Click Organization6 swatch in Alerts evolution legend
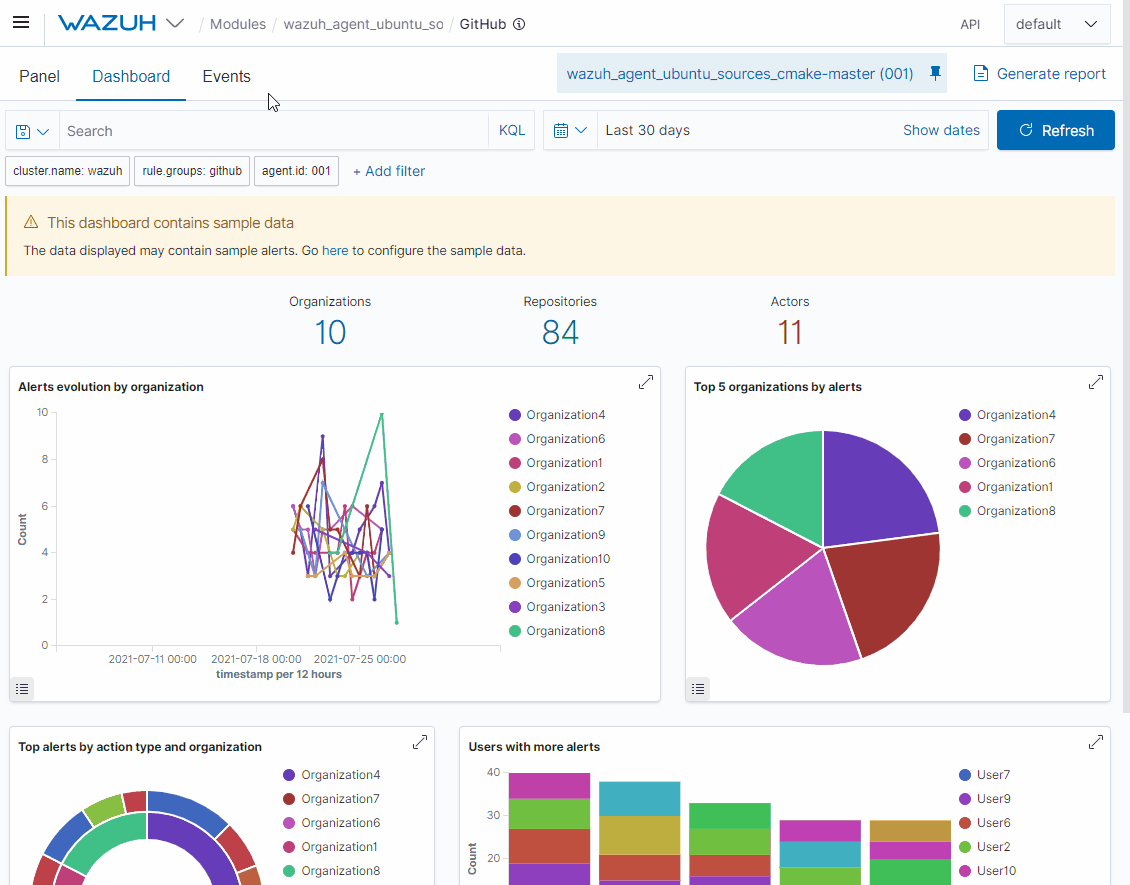Viewport: 1130px width, 885px height. (x=515, y=439)
